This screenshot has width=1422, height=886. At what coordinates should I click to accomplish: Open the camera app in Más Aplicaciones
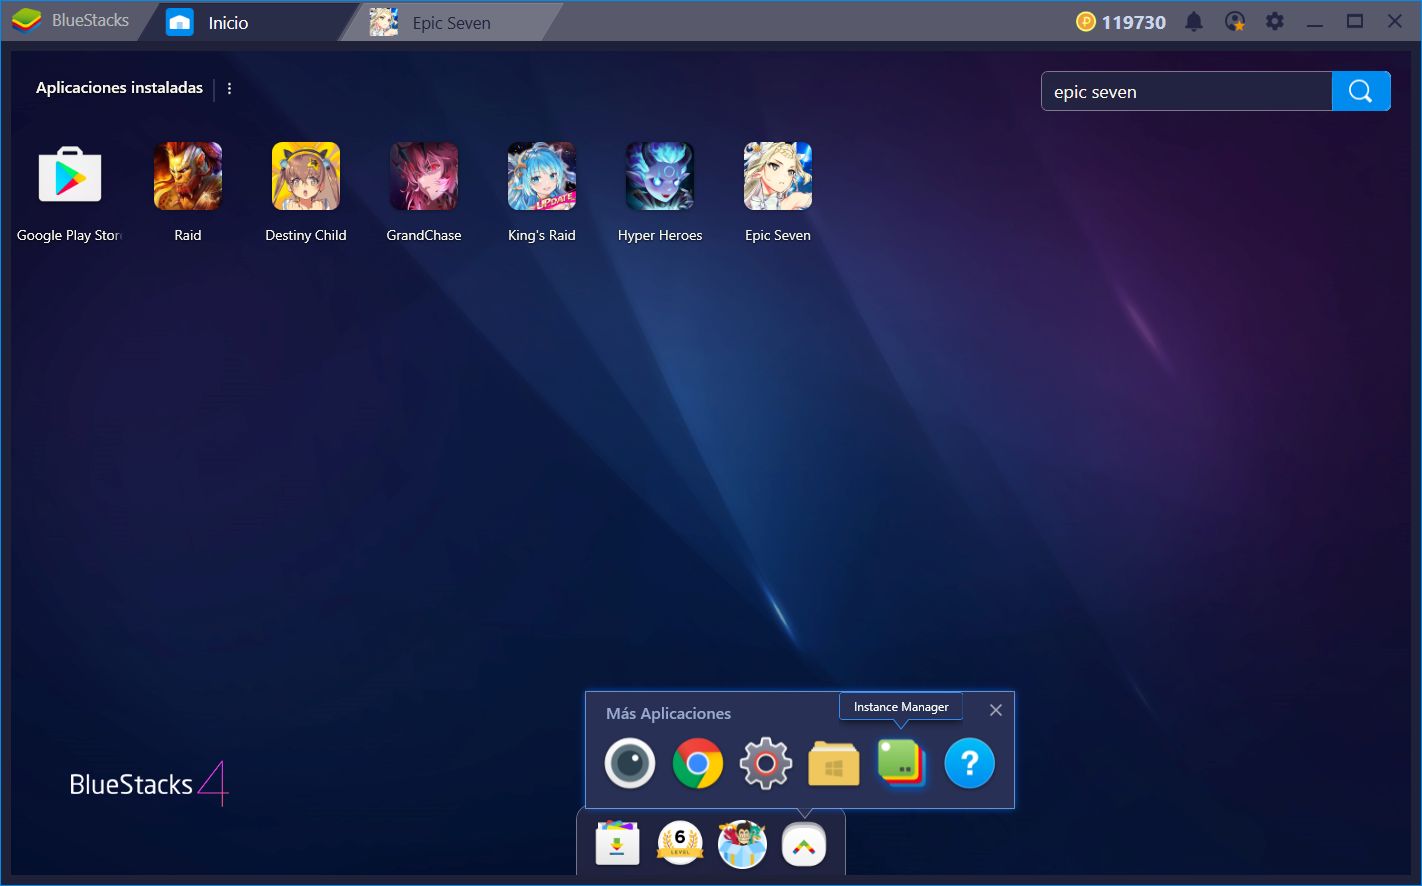pos(630,764)
